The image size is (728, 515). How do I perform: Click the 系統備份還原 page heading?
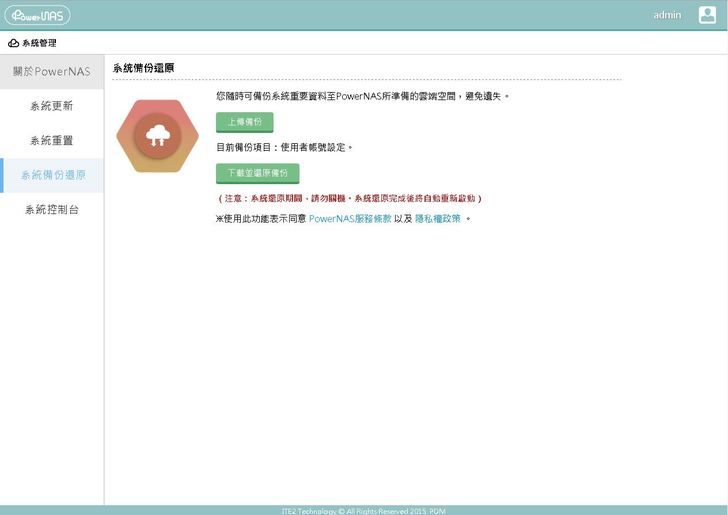click(144, 68)
